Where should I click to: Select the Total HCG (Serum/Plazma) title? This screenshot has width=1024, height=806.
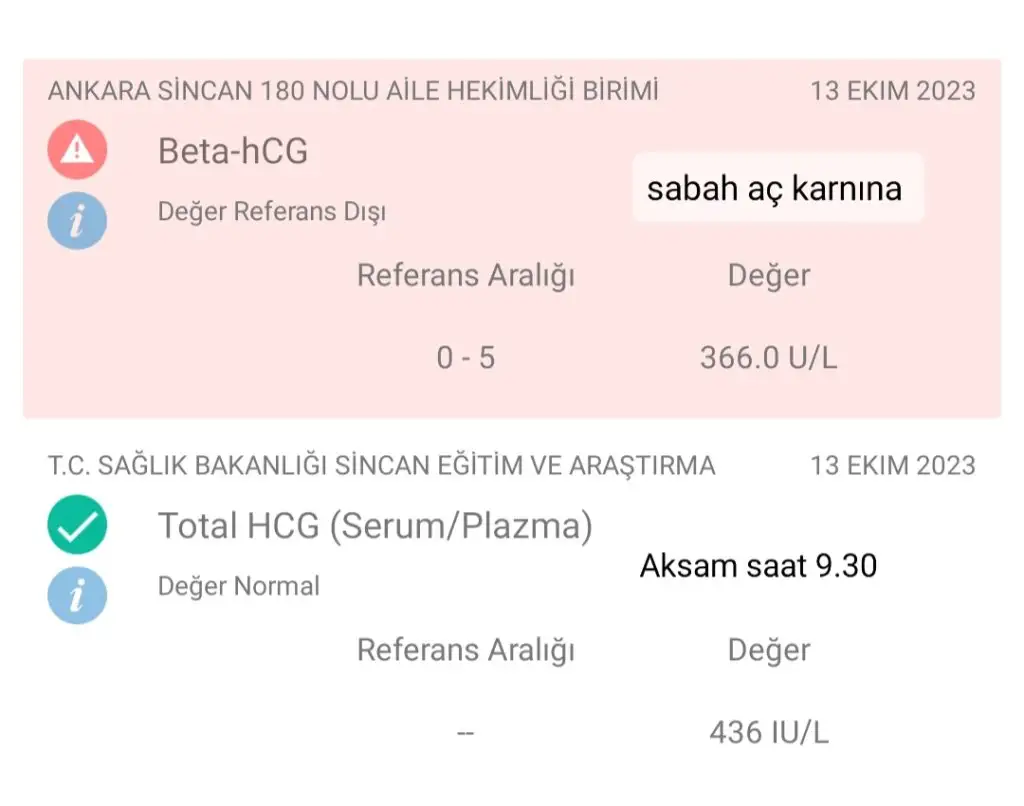375,526
